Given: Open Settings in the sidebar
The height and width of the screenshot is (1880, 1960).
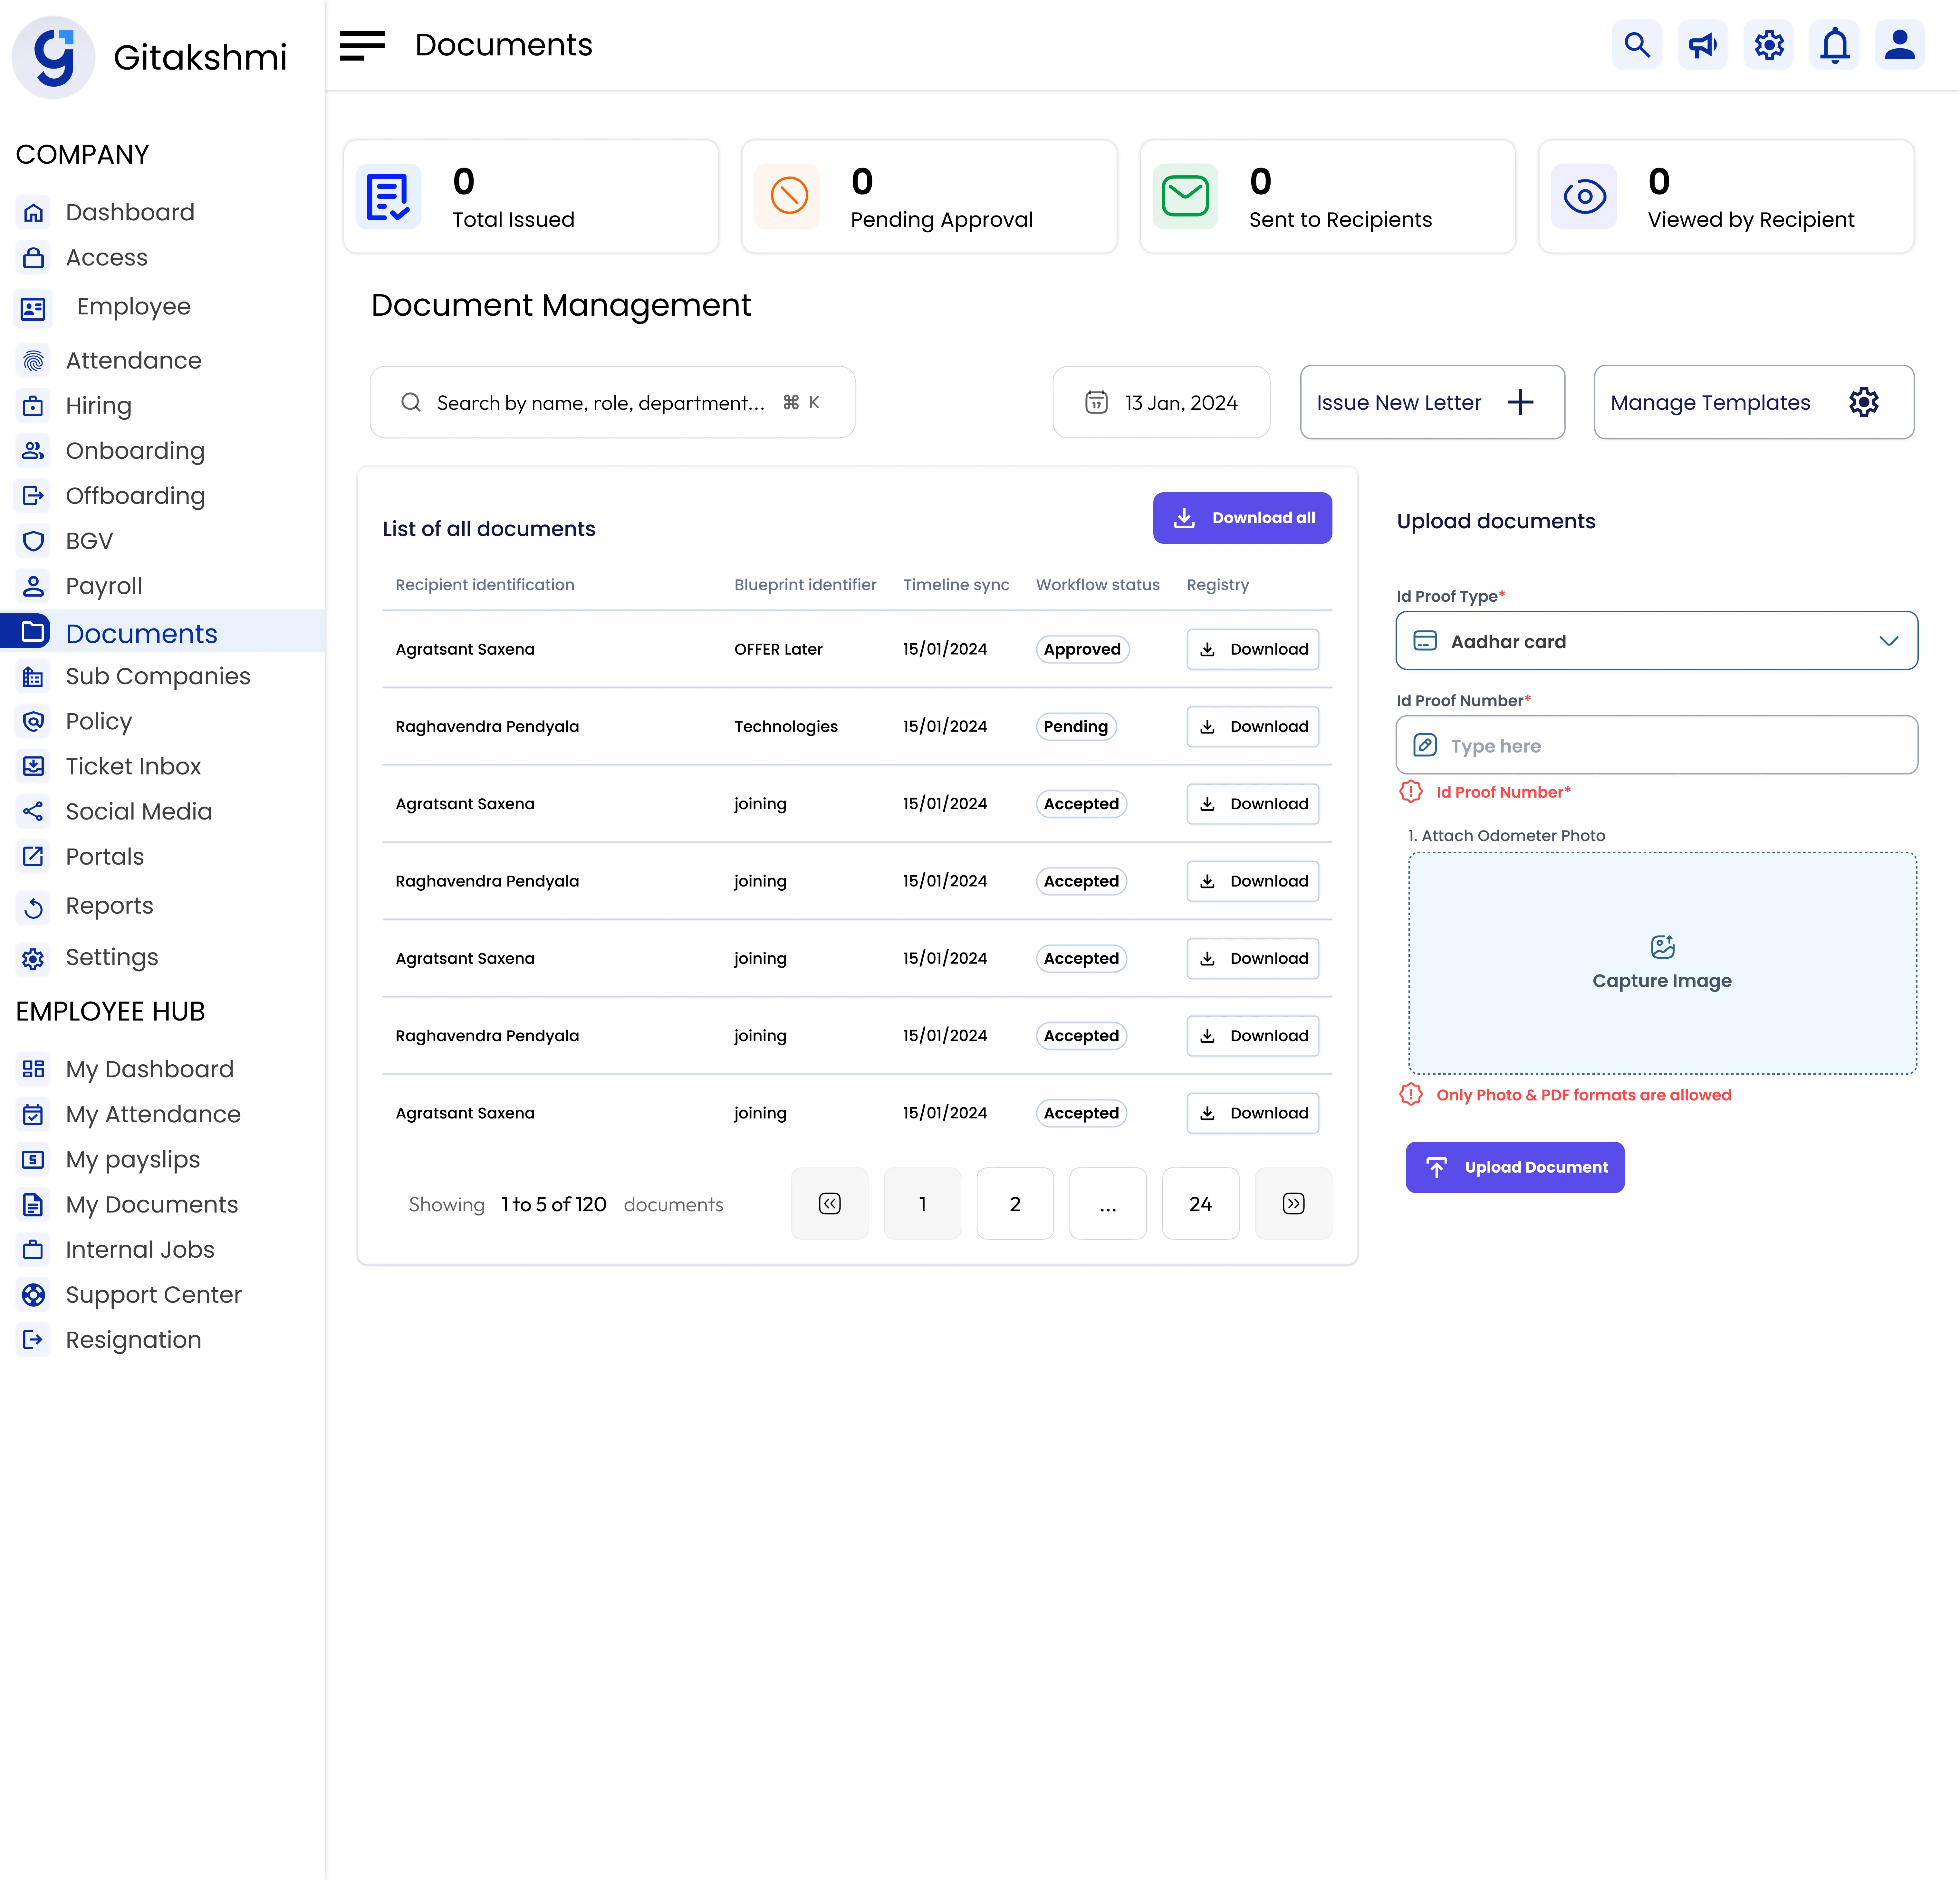Looking at the screenshot, I should (112, 958).
